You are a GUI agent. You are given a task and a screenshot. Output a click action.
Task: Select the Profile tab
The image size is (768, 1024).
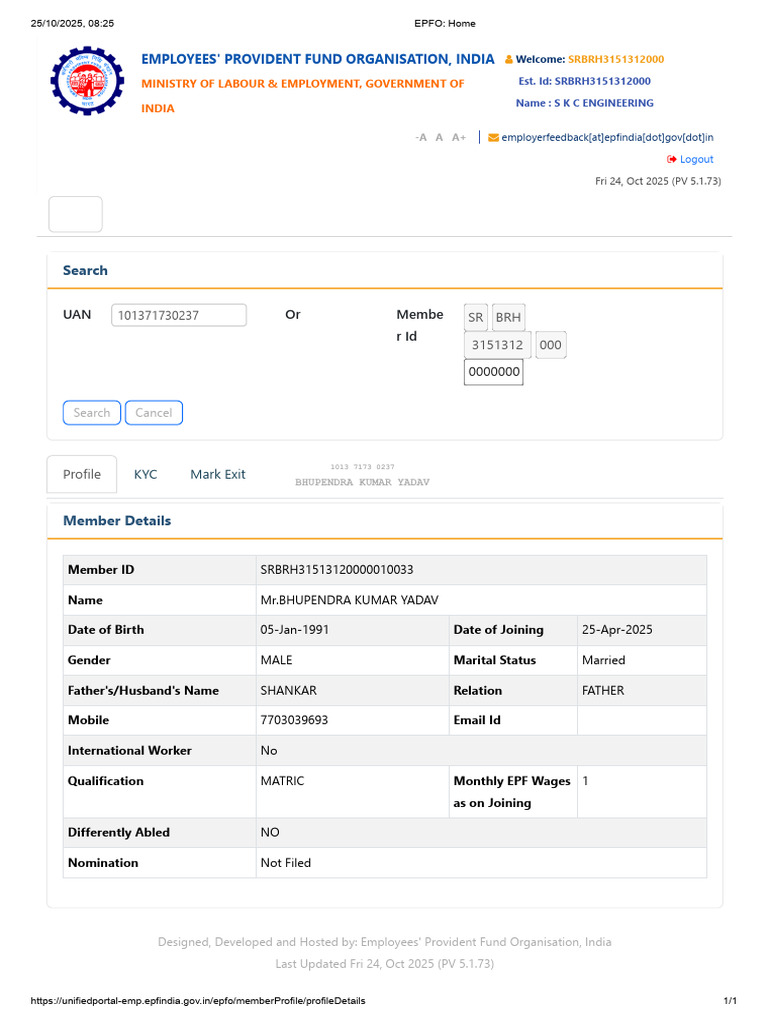(82, 474)
